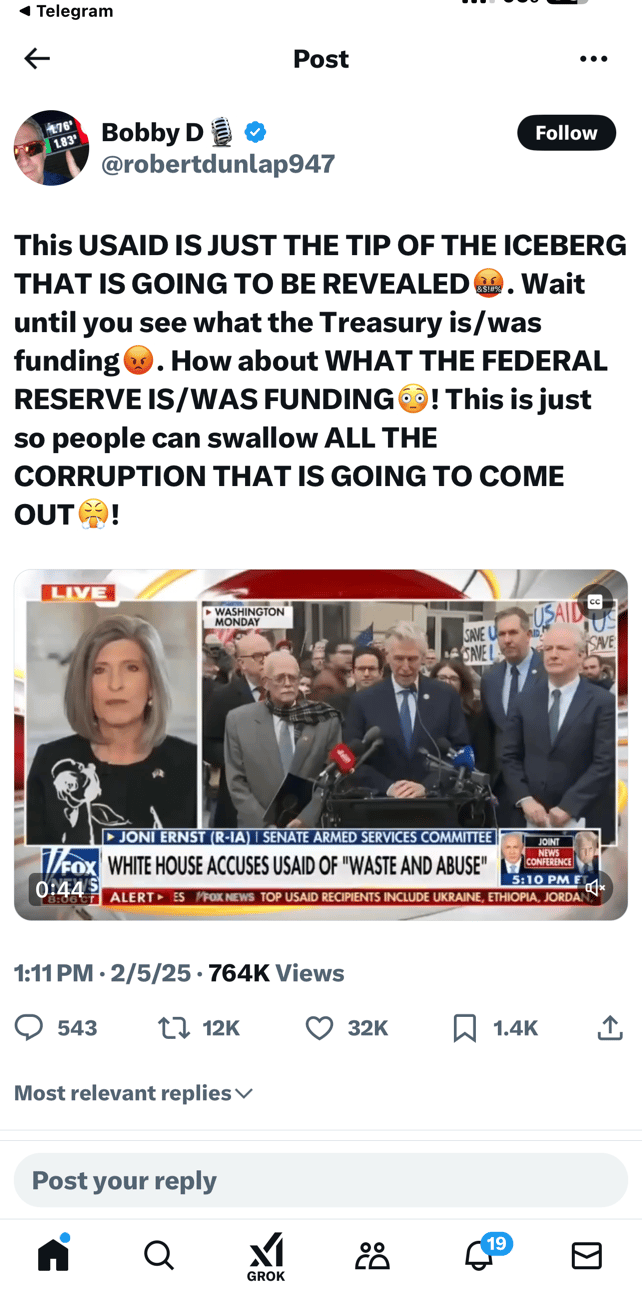The width and height of the screenshot is (642, 1300).
Task: Open @robertdunlap947 profile handle
Action: click(218, 163)
